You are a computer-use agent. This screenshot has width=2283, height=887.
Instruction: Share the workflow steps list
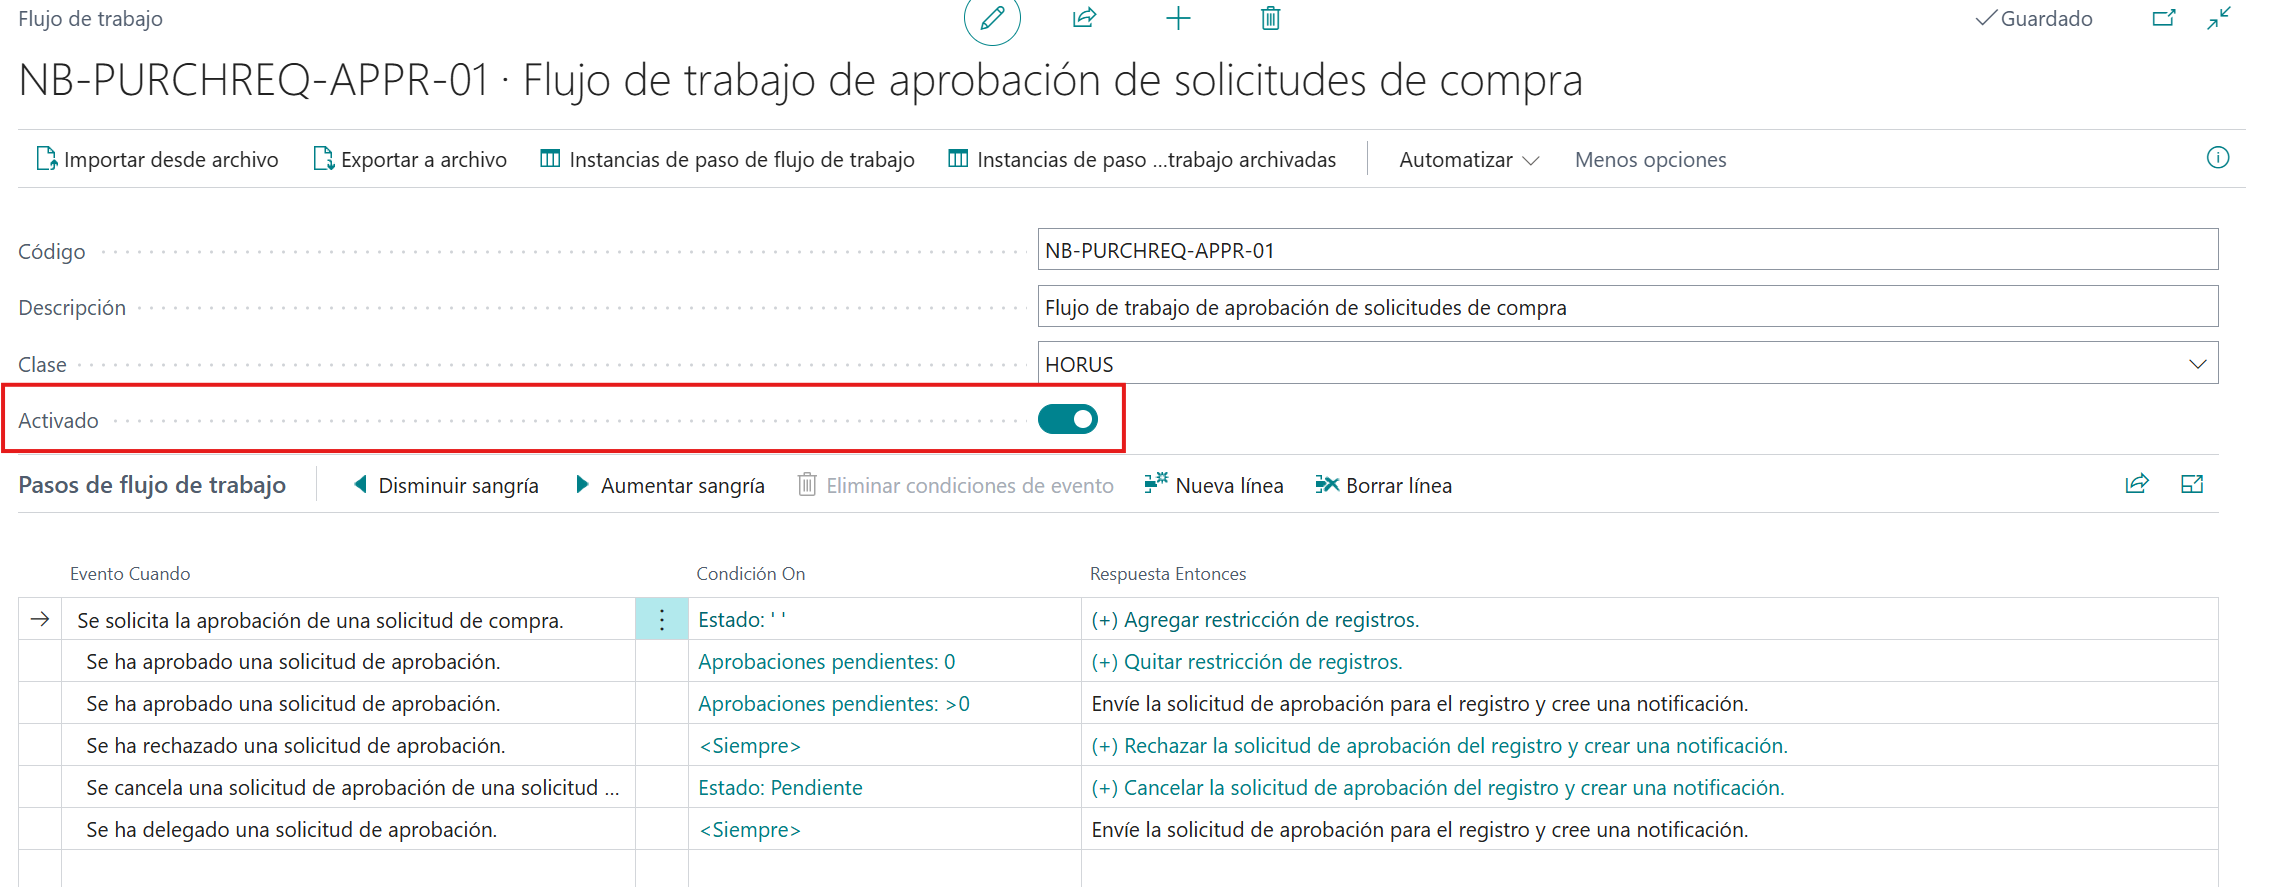(2136, 485)
